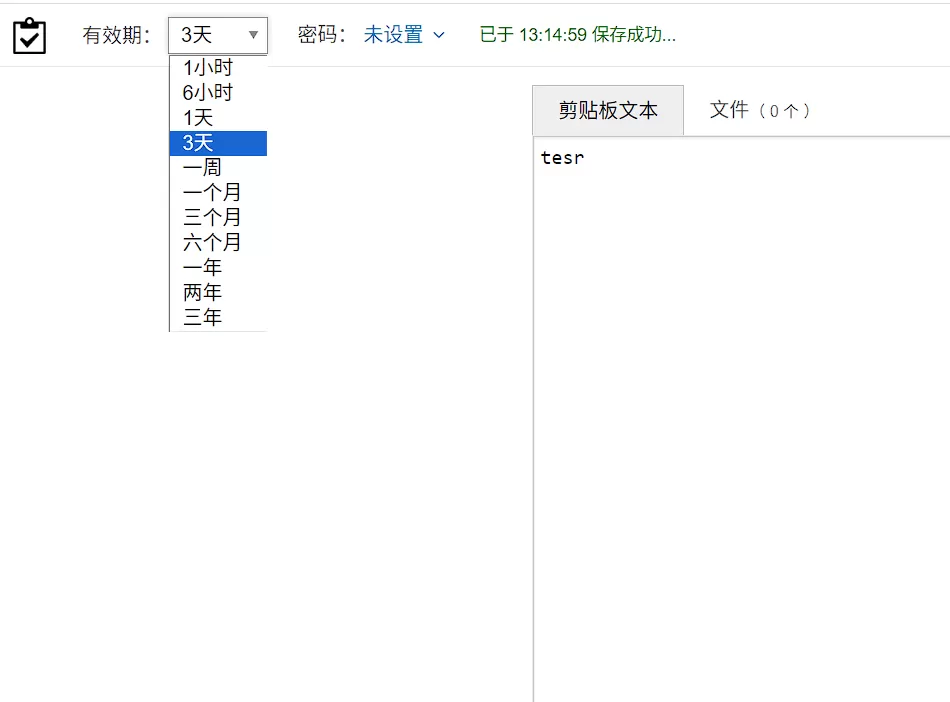The height and width of the screenshot is (702, 950).
Task: Expand the 有效期 expiration dropdown
Action: click(217, 34)
